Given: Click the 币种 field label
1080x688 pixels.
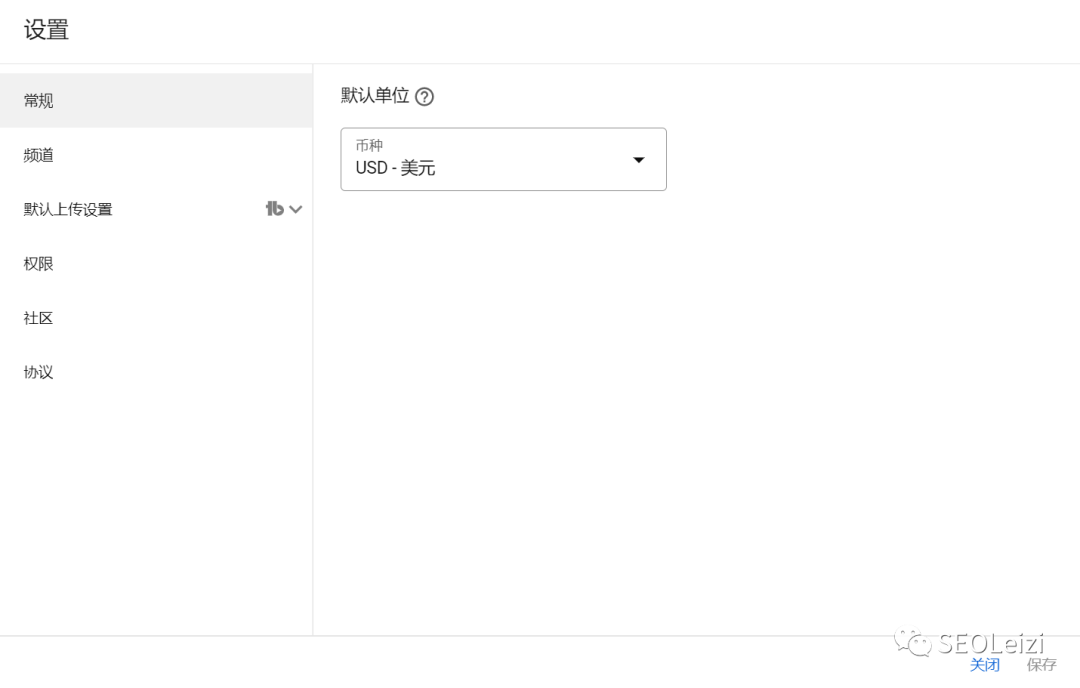Looking at the screenshot, I should click(x=369, y=146).
